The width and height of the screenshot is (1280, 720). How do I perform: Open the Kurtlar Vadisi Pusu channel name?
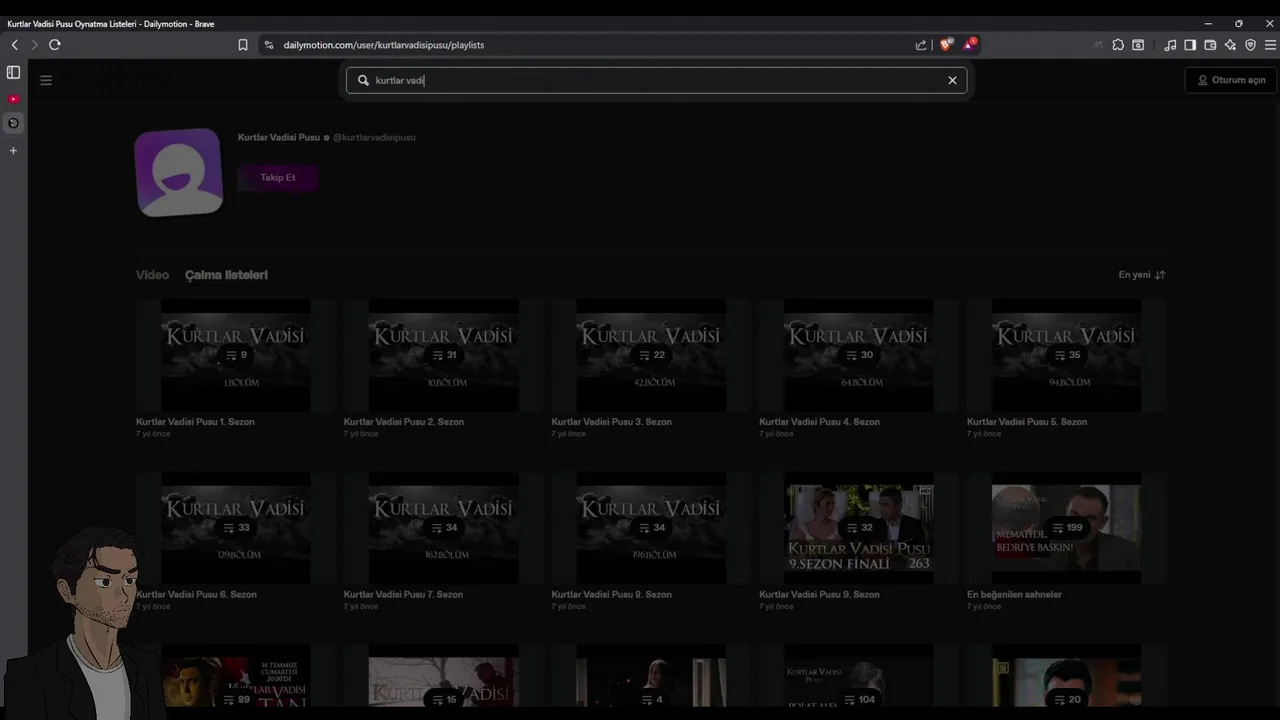279,137
